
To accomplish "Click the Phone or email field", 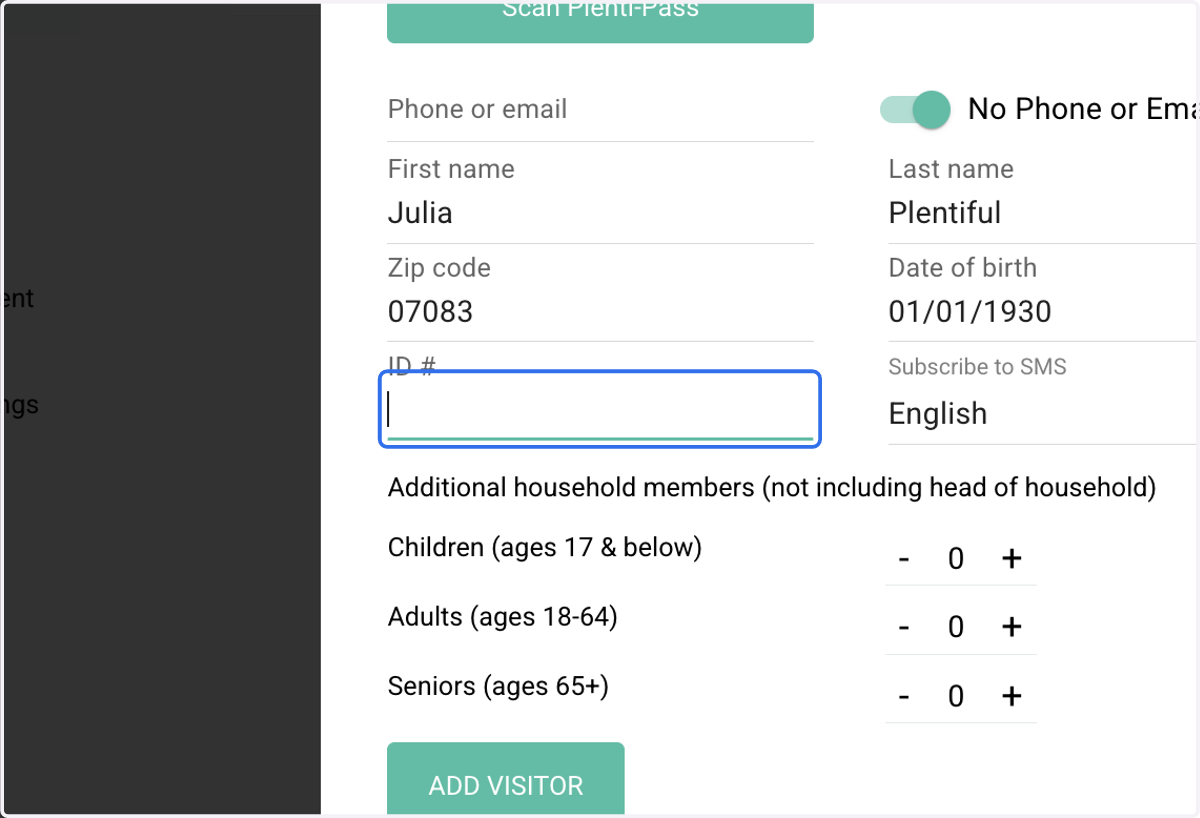I will [x=600, y=109].
